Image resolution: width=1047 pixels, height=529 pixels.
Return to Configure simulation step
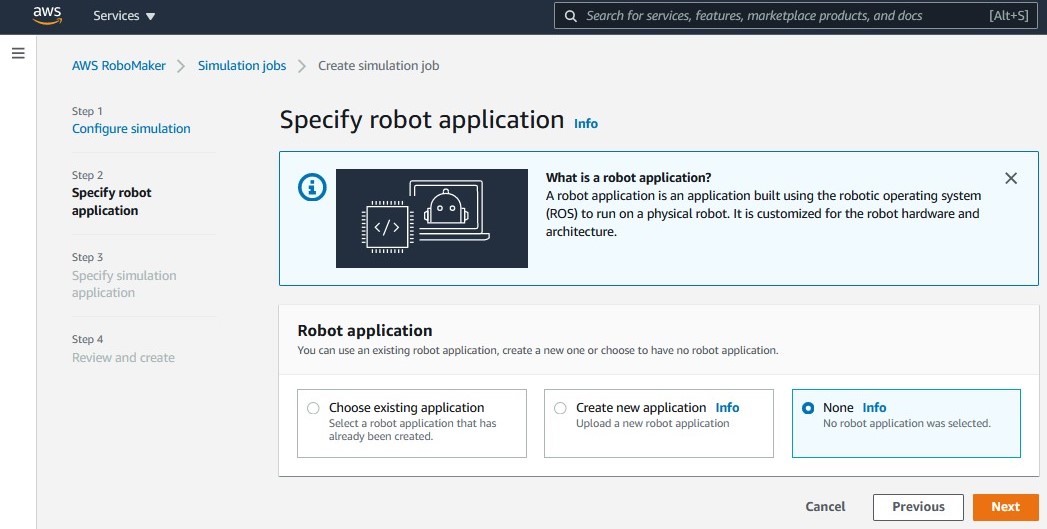click(131, 128)
